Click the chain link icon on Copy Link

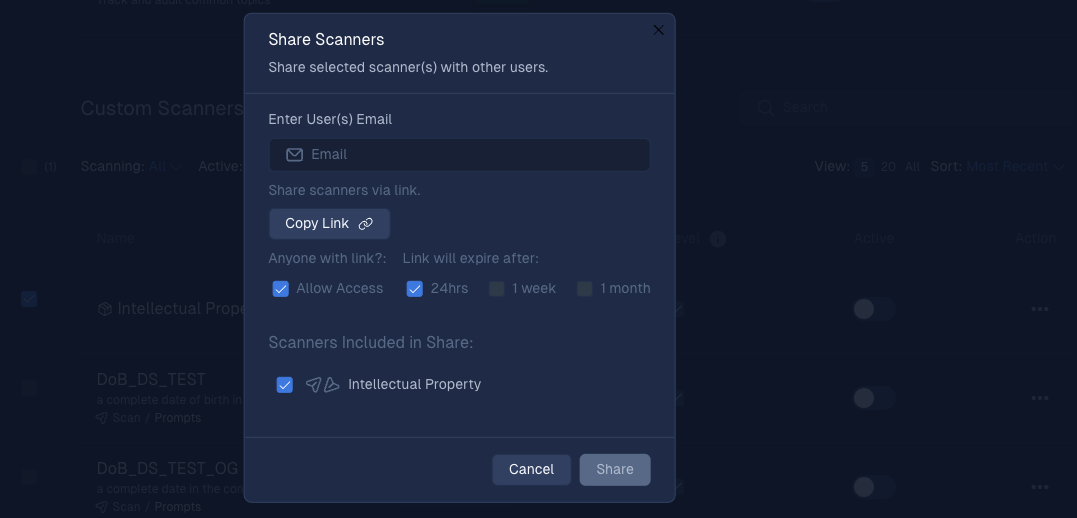365,224
